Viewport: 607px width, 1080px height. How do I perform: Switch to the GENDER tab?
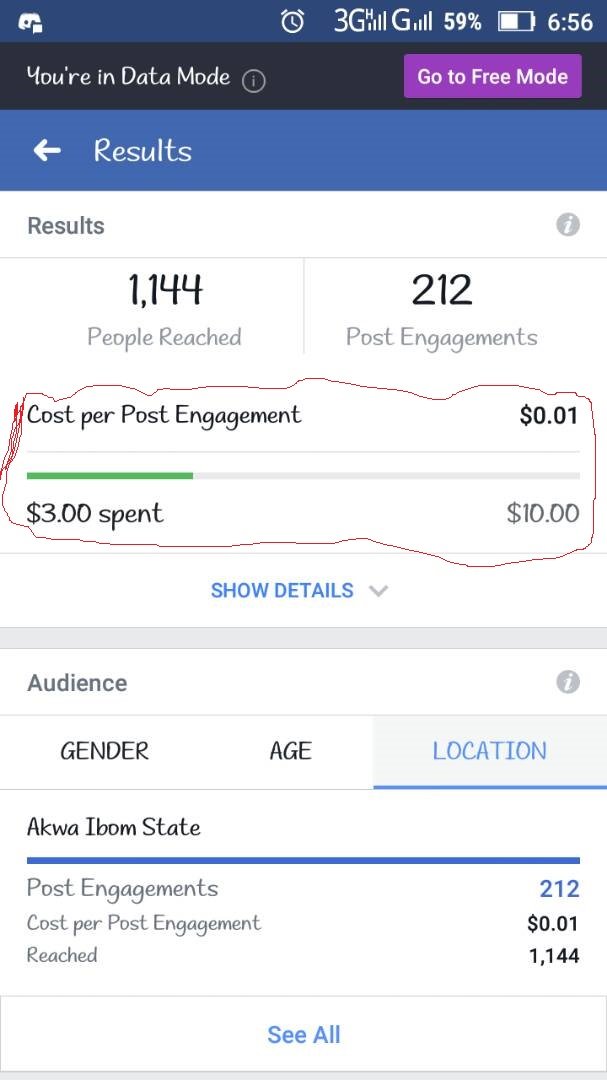(x=104, y=751)
